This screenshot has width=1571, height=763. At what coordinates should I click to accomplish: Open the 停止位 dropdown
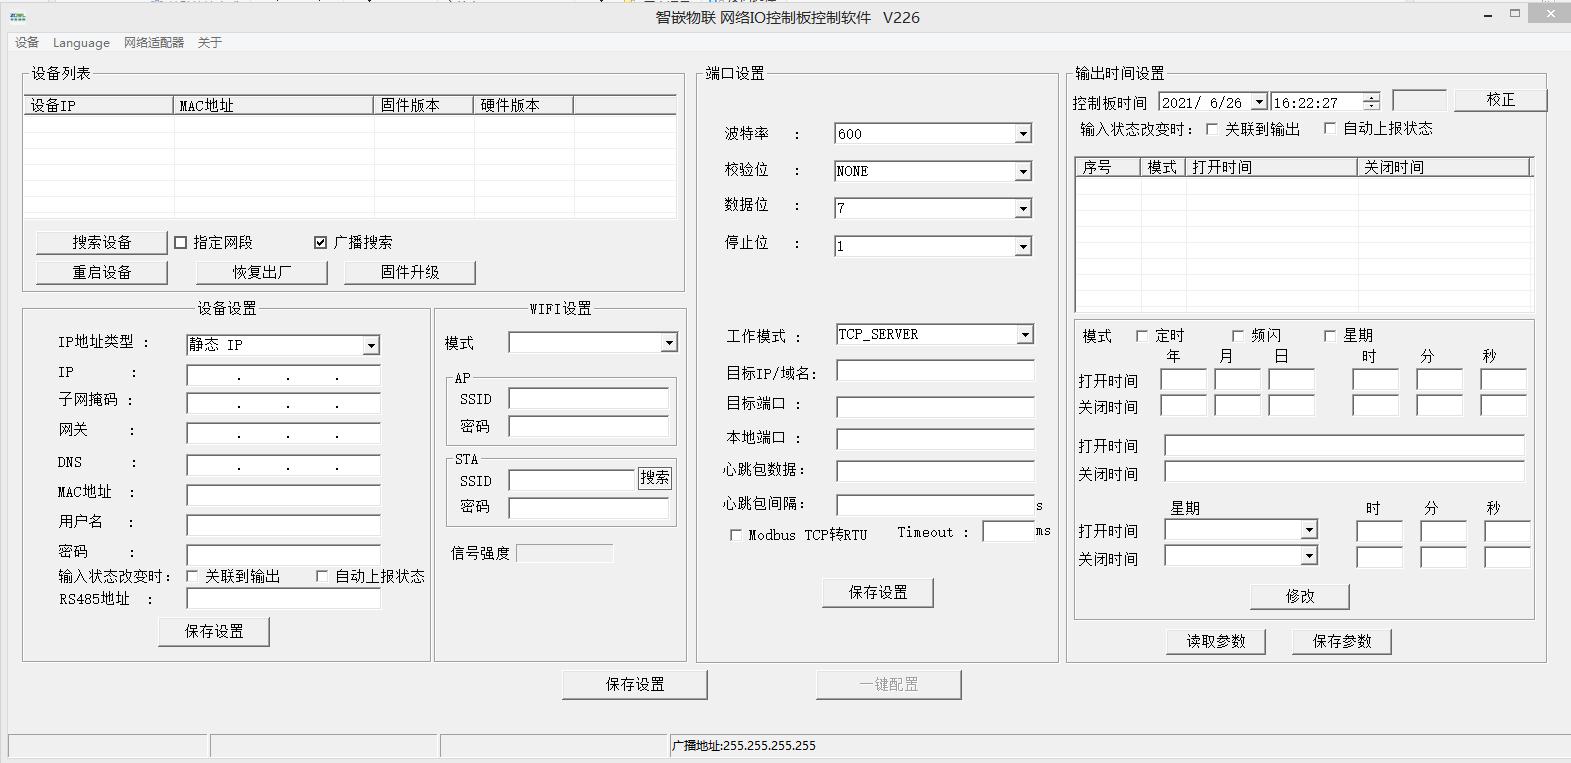(x=1022, y=246)
